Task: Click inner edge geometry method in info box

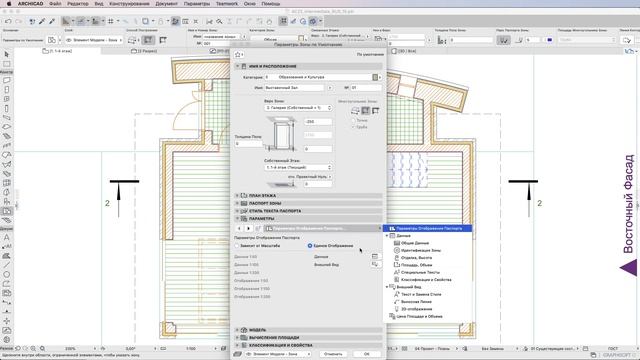Action: [x=148, y=40]
